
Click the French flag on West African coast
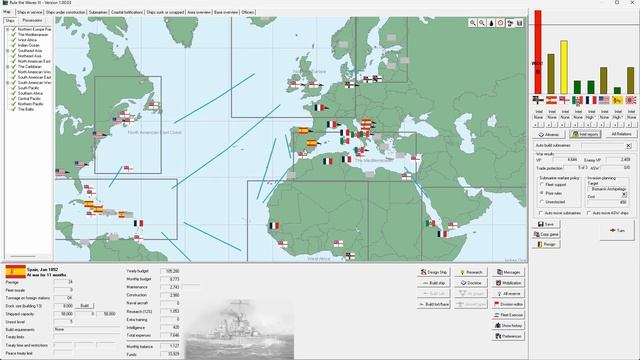point(274,226)
